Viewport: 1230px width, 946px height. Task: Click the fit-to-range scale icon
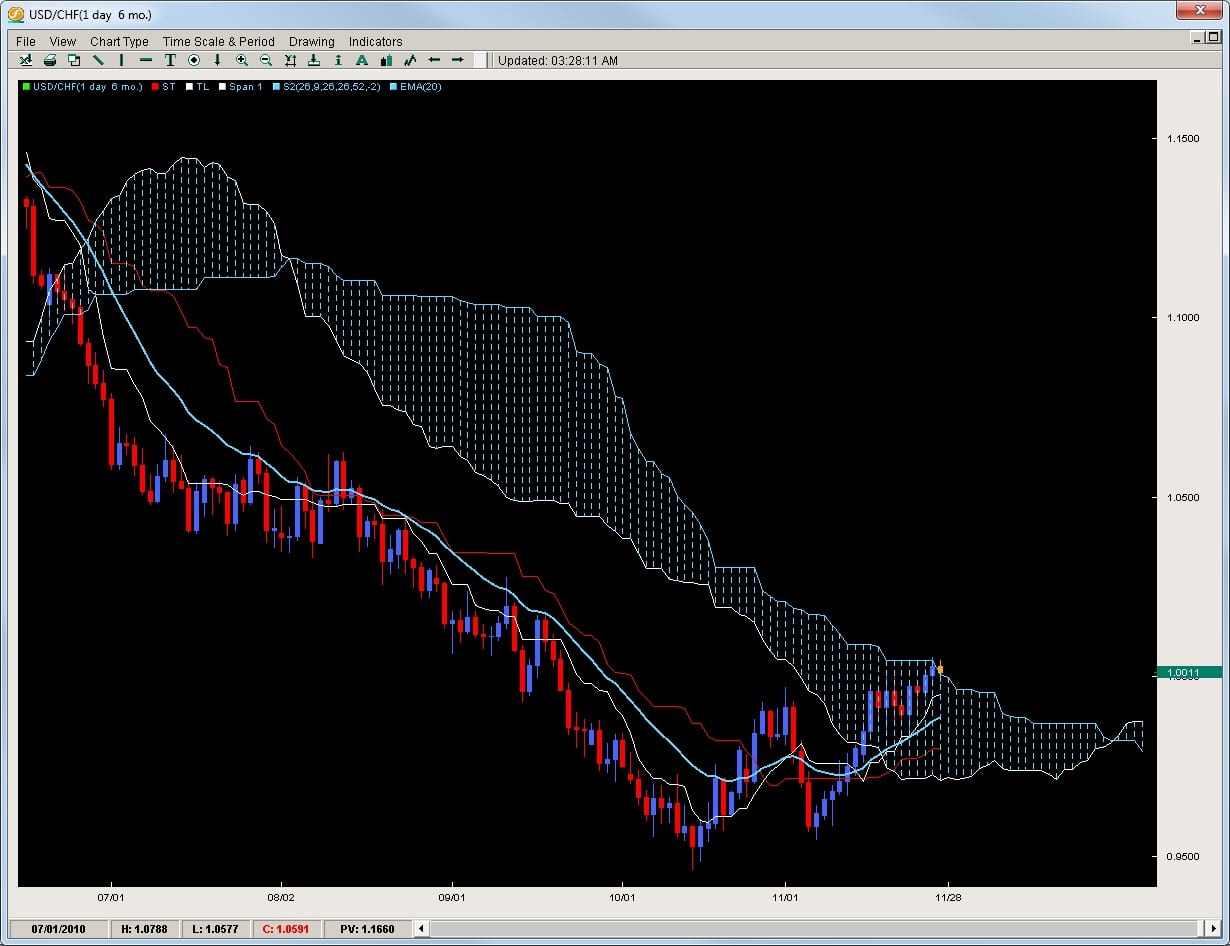coord(290,60)
